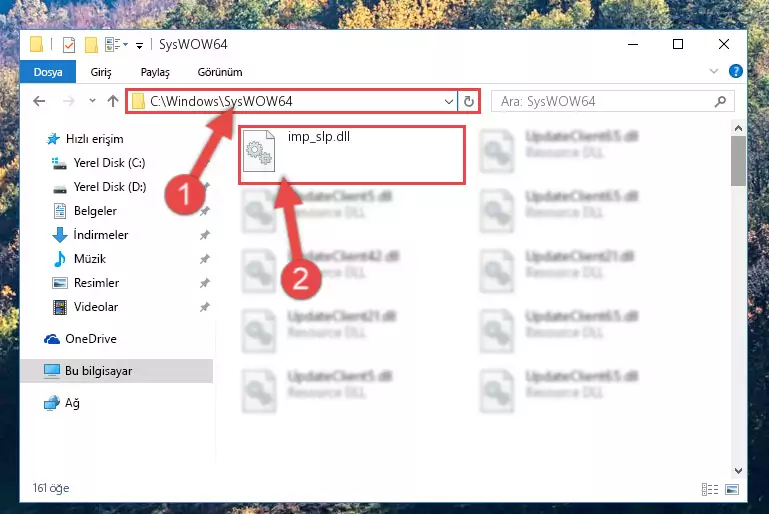Click the blue İndirmeler download arrow icon
The image size is (769, 514).
click(x=59, y=235)
